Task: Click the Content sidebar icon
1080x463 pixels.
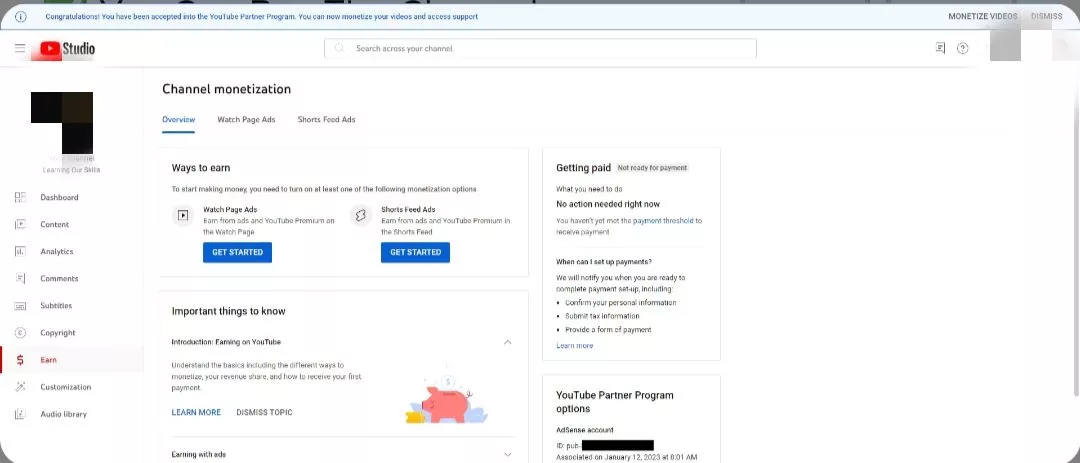Action: (x=20, y=224)
